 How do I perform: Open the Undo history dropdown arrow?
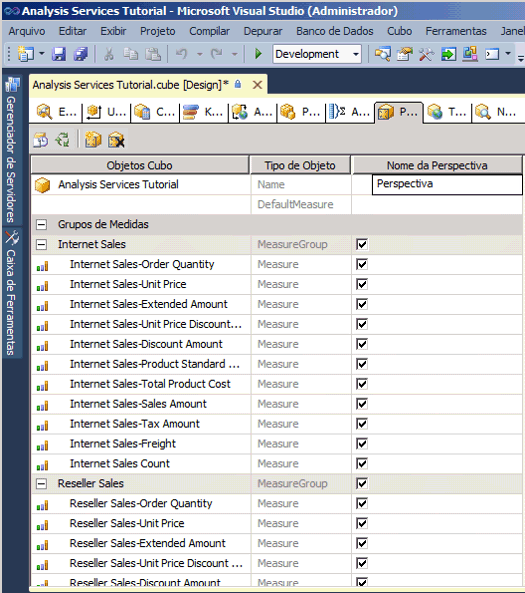[x=199, y=54]
